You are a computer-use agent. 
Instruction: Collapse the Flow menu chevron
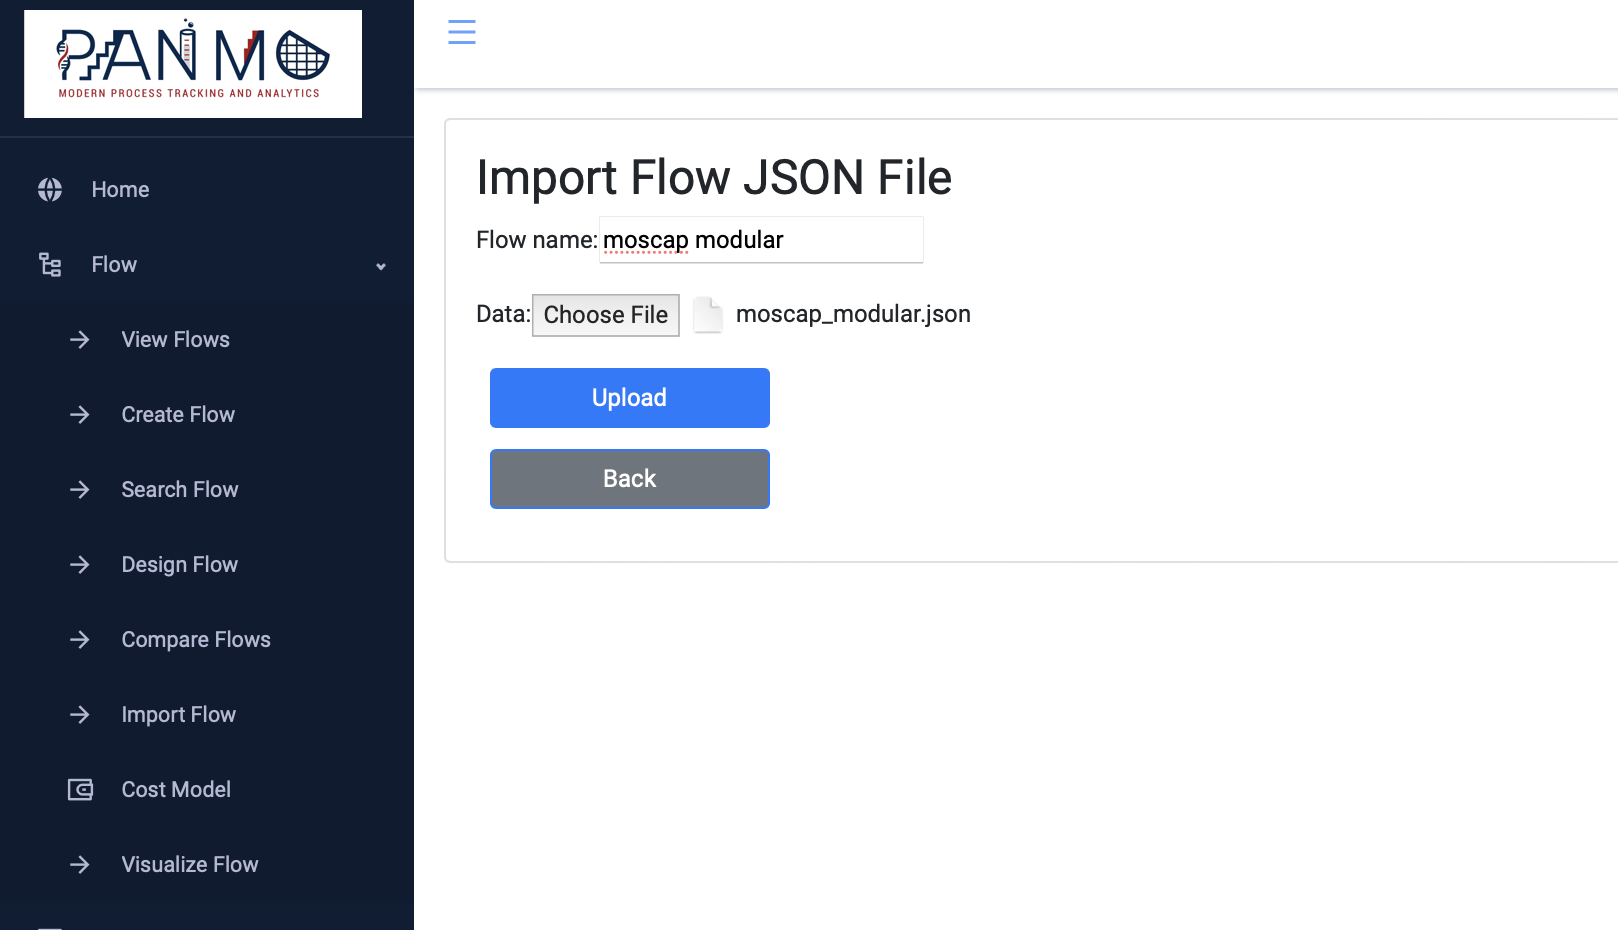pyautogui.click(x=381, y=266)
